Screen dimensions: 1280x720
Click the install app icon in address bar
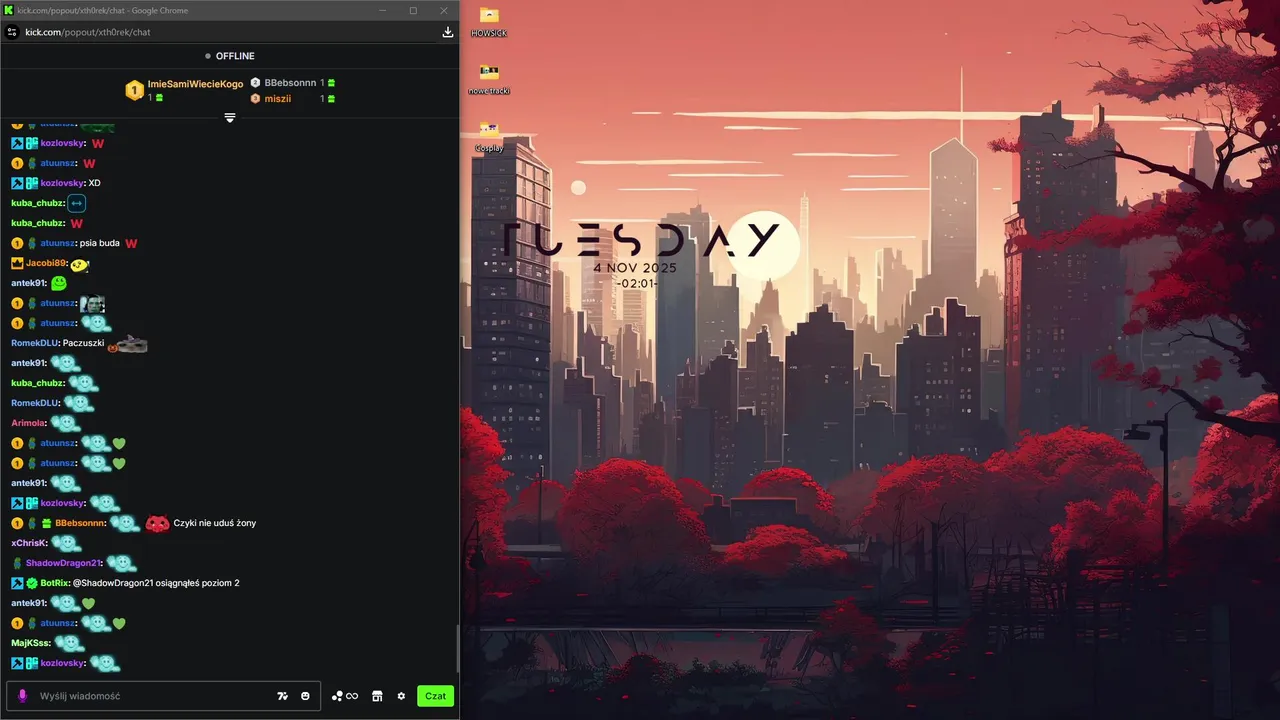click(447, 32)
